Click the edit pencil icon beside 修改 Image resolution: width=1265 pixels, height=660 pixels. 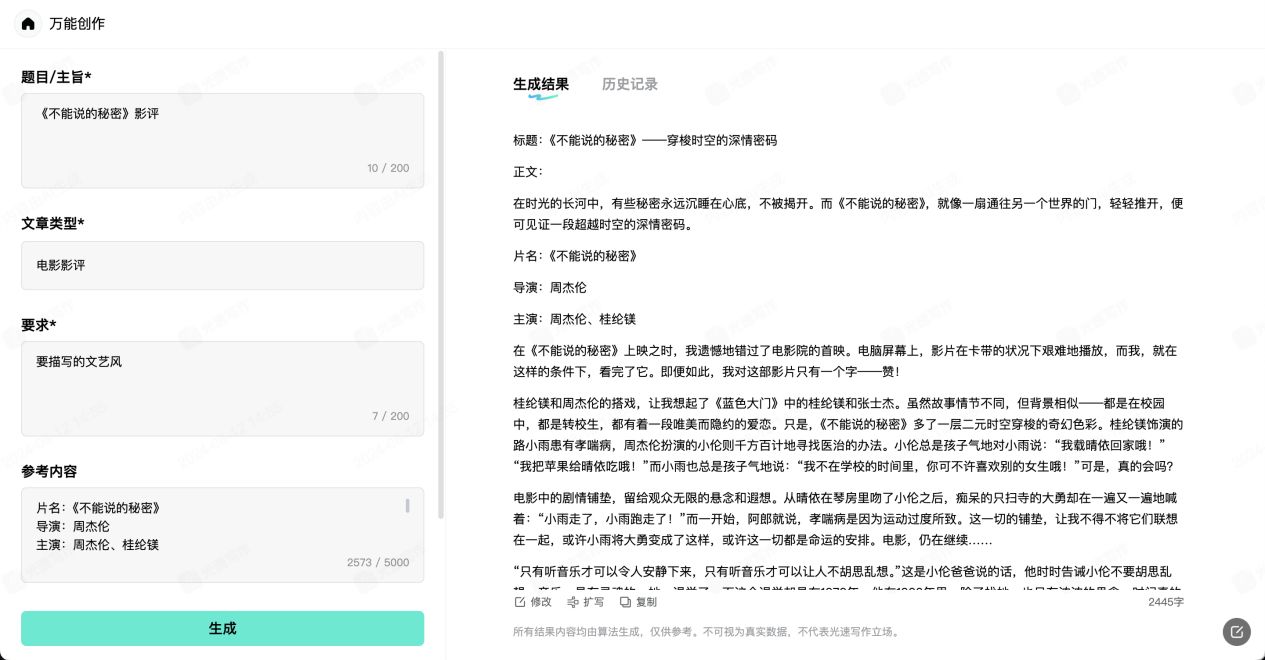point(519,602)
